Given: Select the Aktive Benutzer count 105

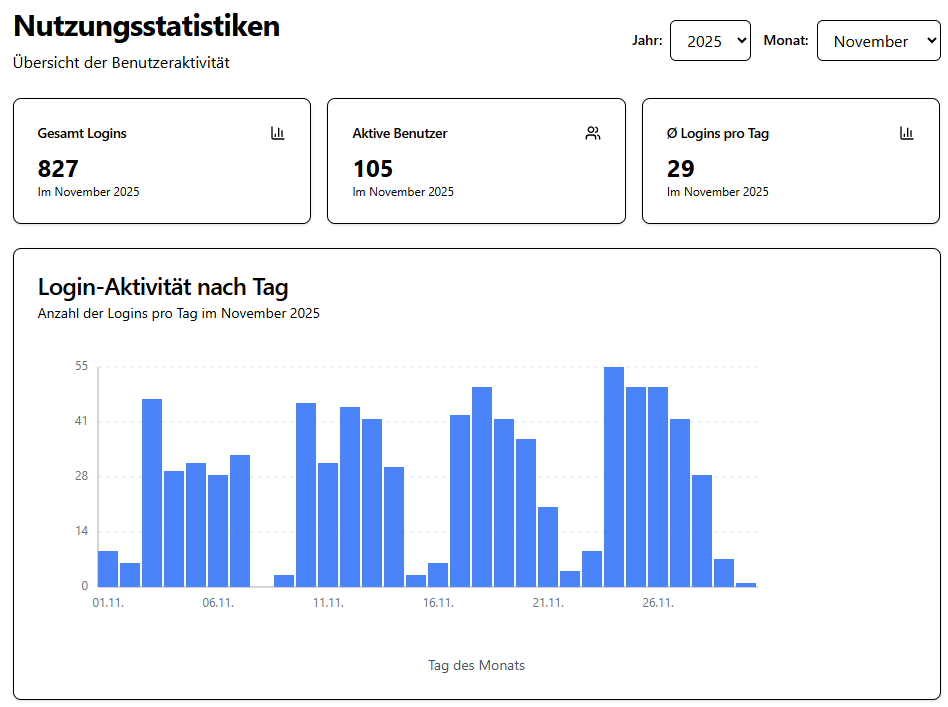Looking at the screenshot, I should pyautogui.click(x=373, y=169).
